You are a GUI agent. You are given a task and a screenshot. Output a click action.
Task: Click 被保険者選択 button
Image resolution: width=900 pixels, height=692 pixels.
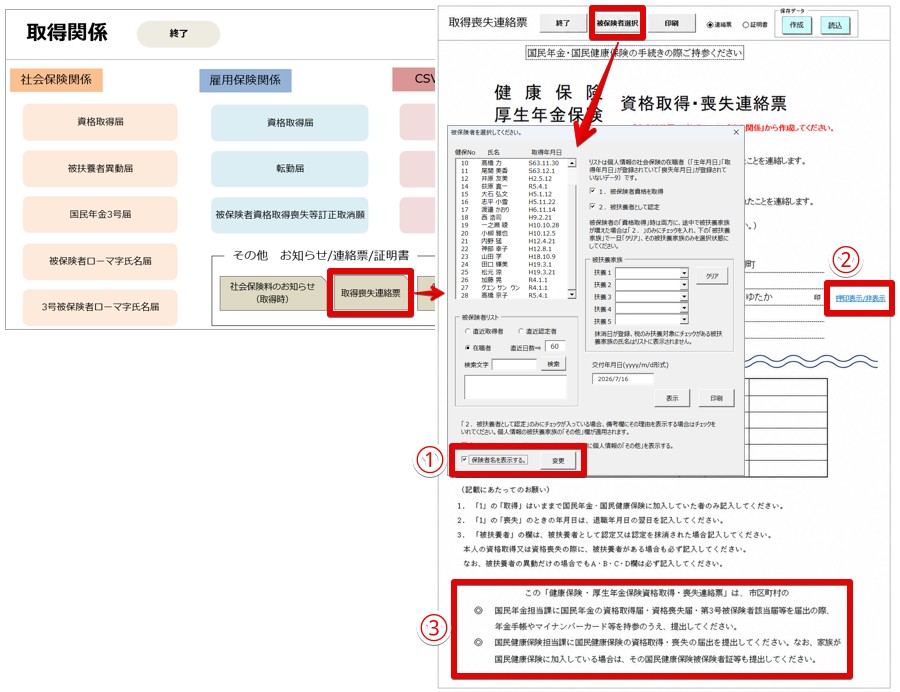(x=617, y=23)
